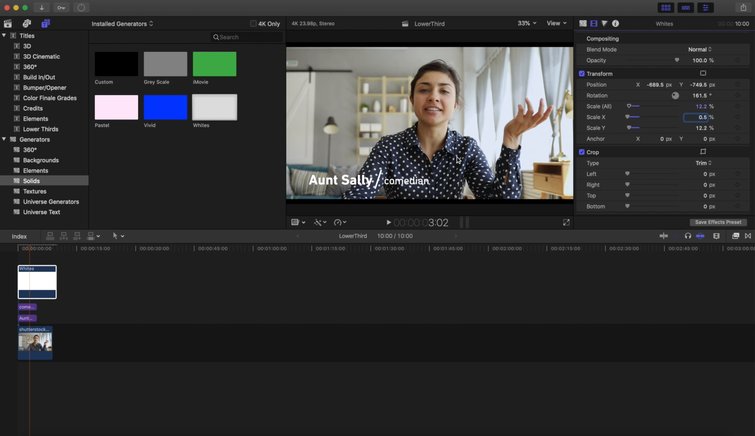Open the Installed Generators dropdown

click(122, 24)
